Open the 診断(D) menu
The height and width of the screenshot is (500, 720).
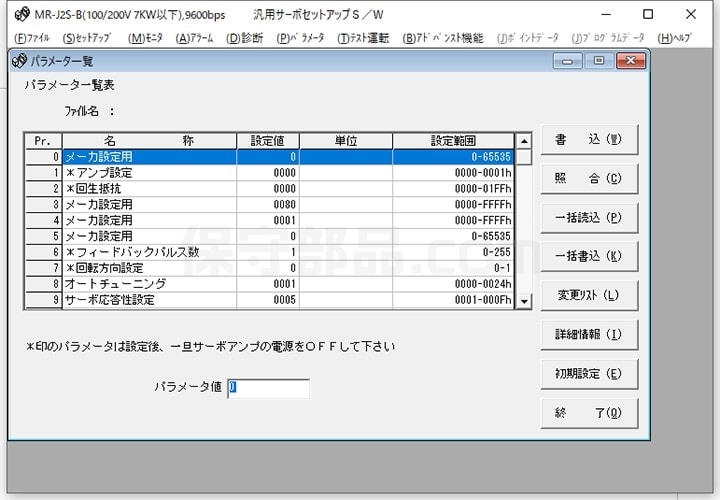pos(247,38)
